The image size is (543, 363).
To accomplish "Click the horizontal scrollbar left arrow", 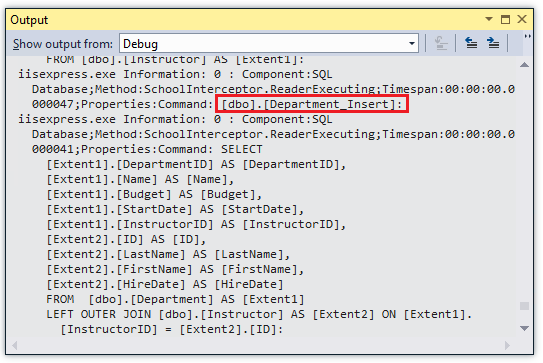I will pyautogui.click(x=15, y=345).
